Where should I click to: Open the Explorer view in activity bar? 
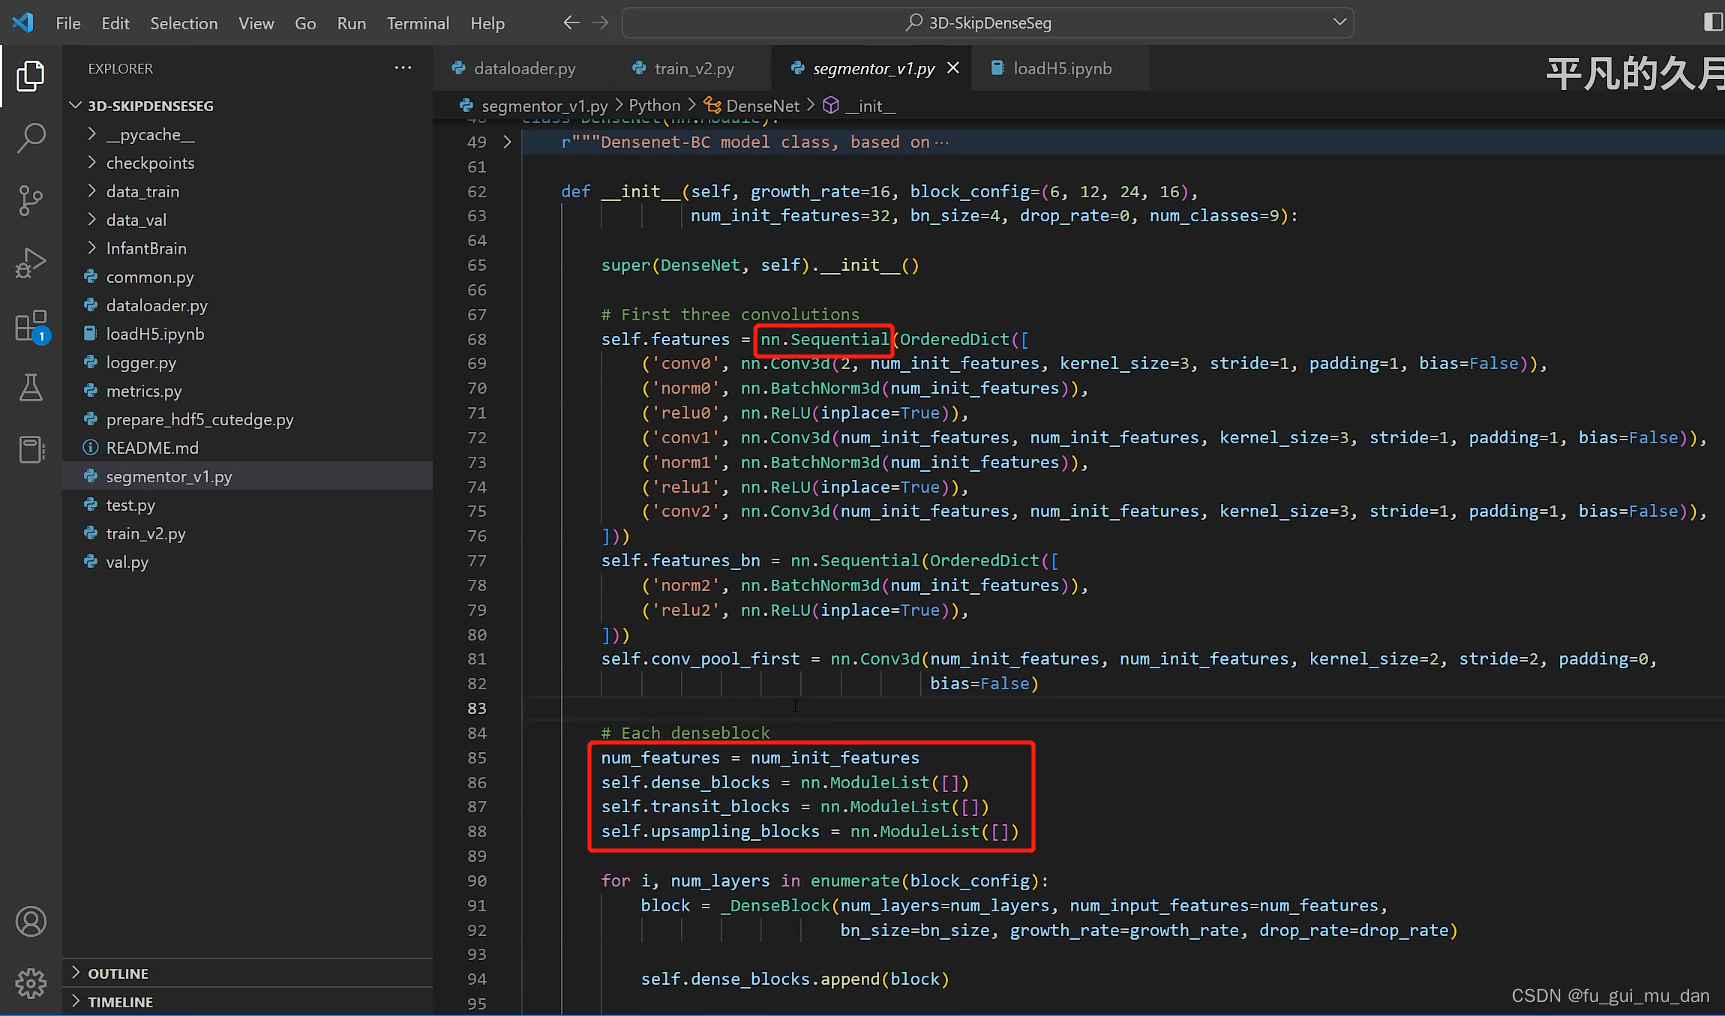[31, 76]
